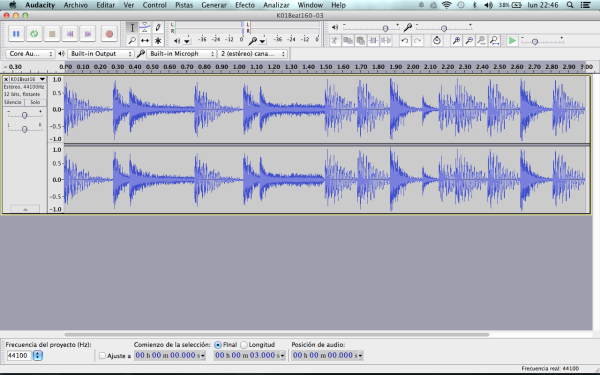Click the Fit Selection zoom icon
The width and height of the screenshot is (600, 375).
coord(481,41)
